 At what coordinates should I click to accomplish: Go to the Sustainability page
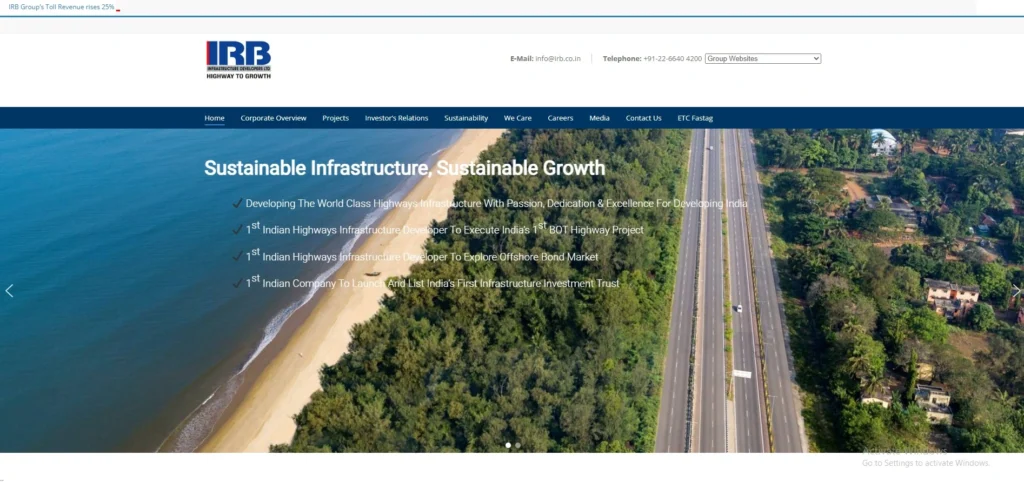click(x=466, y=118)
